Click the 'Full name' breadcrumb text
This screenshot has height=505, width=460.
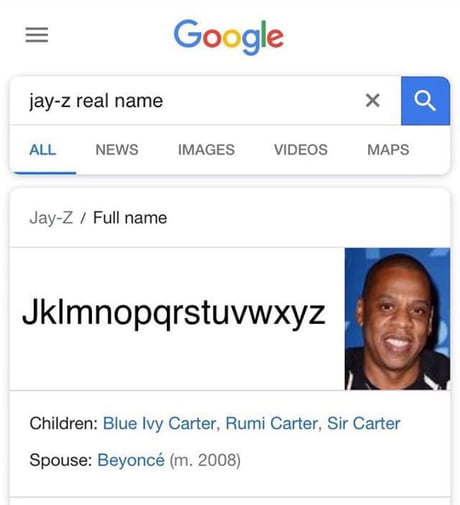130,218
